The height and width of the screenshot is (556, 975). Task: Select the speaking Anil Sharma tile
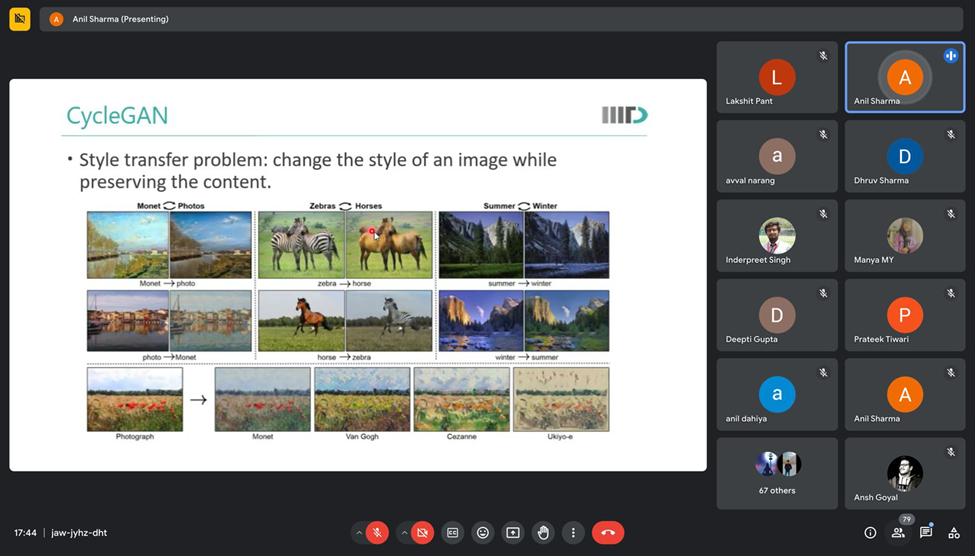tap(905, 77)
